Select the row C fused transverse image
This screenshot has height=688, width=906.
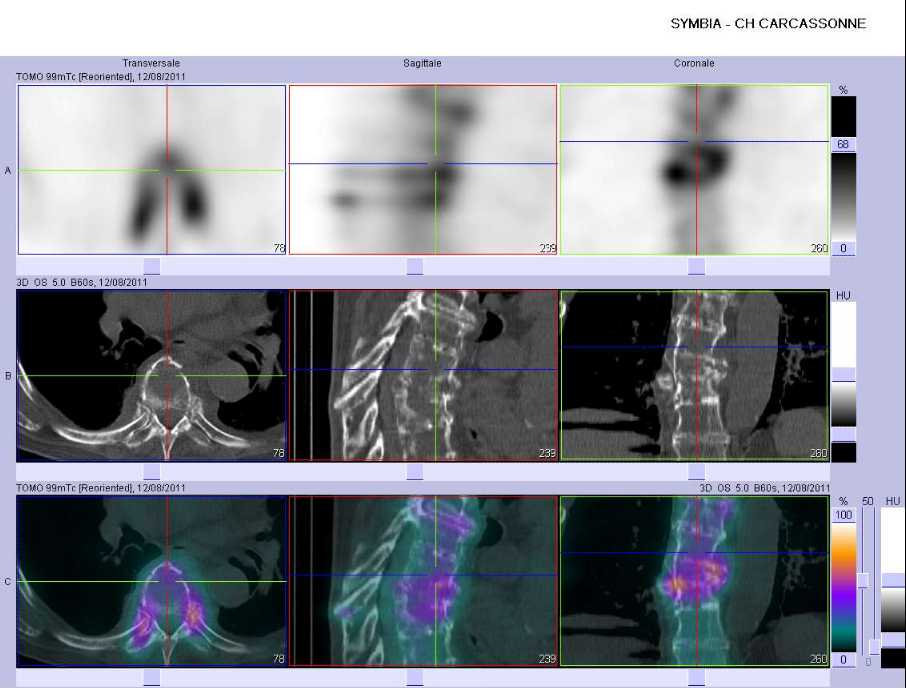pos(152,581)
